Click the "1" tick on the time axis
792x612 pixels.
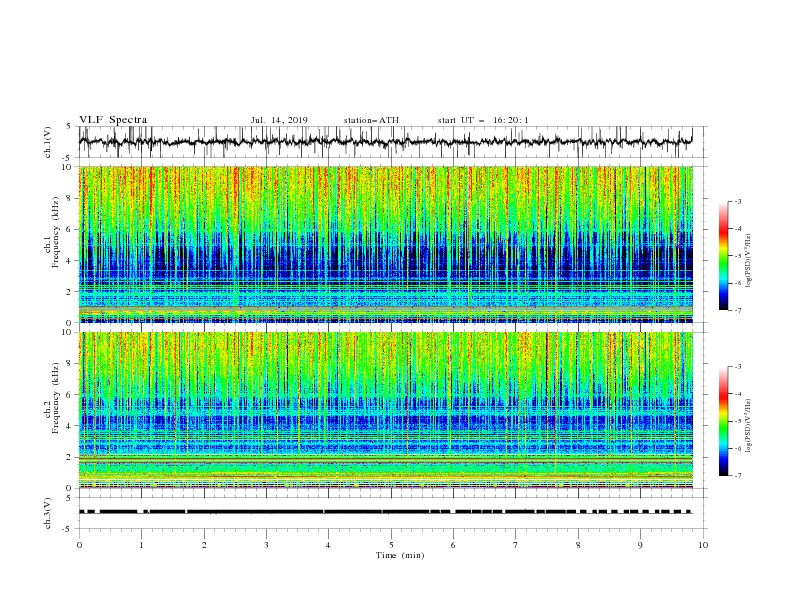point(141,545)
